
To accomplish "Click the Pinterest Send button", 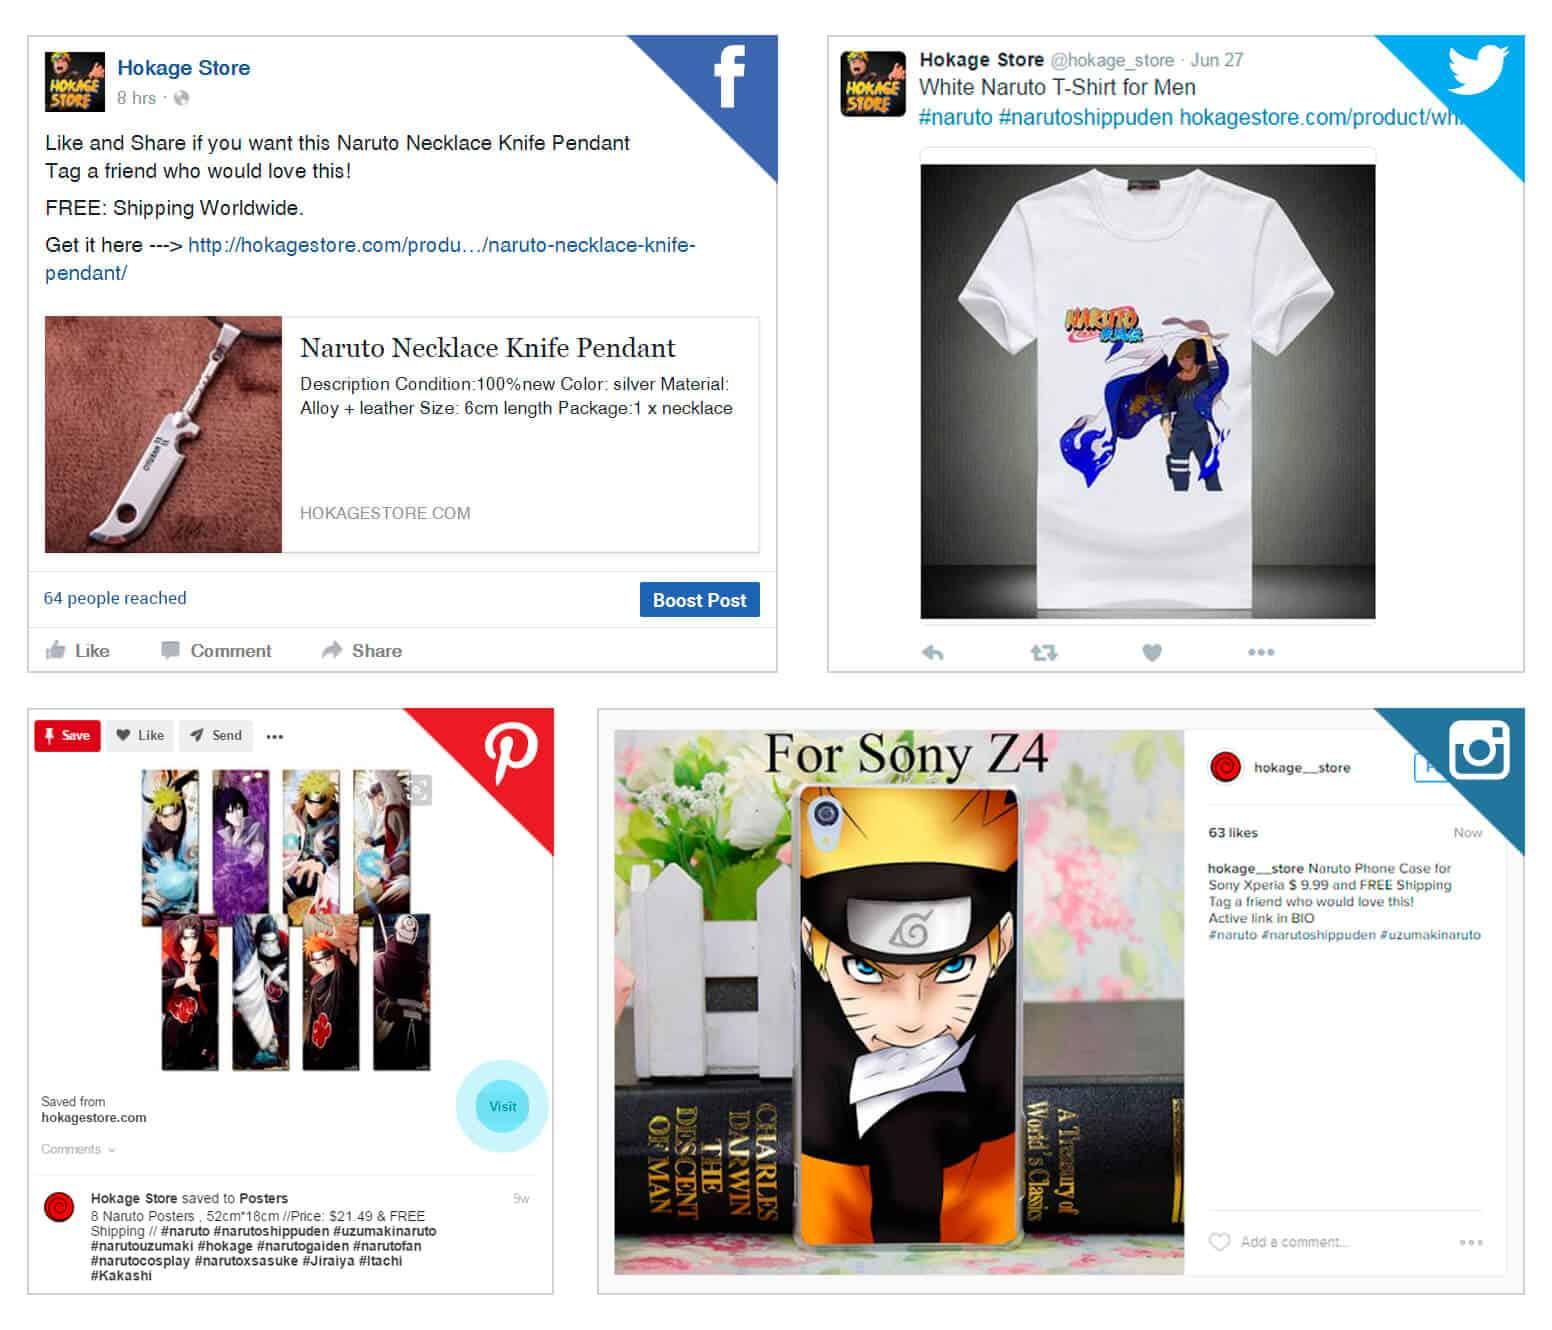I will [216, 735].
